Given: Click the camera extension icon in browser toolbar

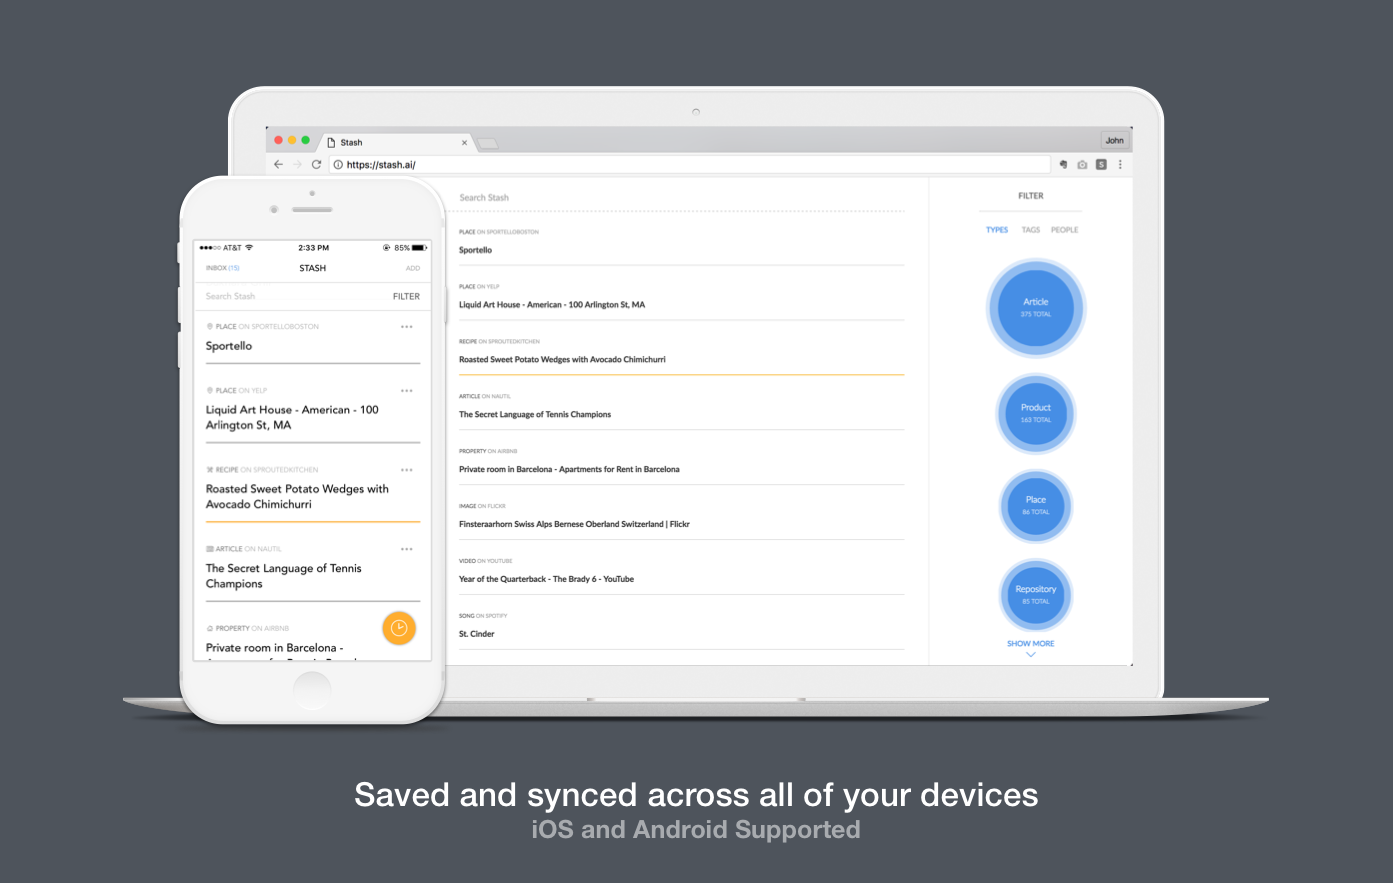Looking at the screenshot, I should click(x=1082, y=165).
